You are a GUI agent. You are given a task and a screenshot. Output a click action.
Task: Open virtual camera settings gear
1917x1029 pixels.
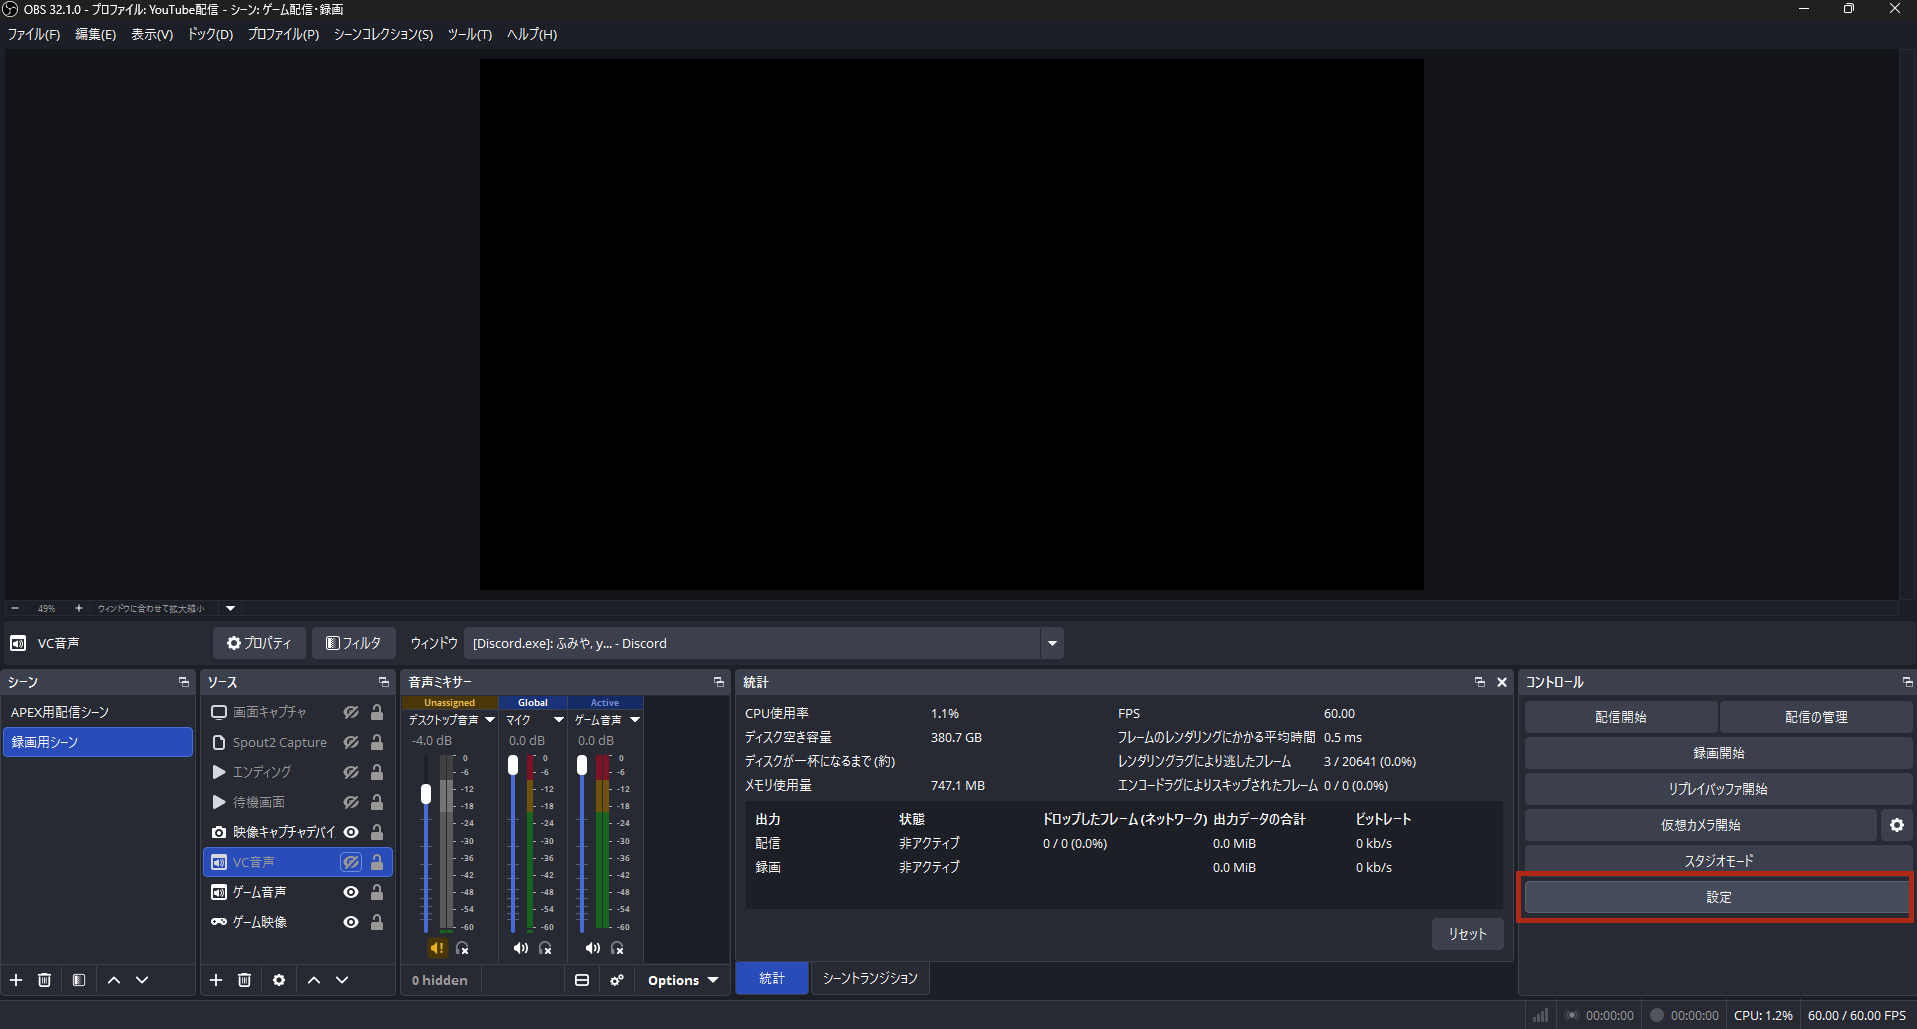pos(1897,825)
